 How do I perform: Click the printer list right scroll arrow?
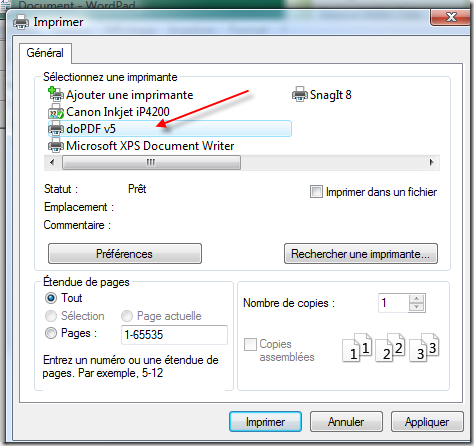pyautogui.click(x=432, y=163)
